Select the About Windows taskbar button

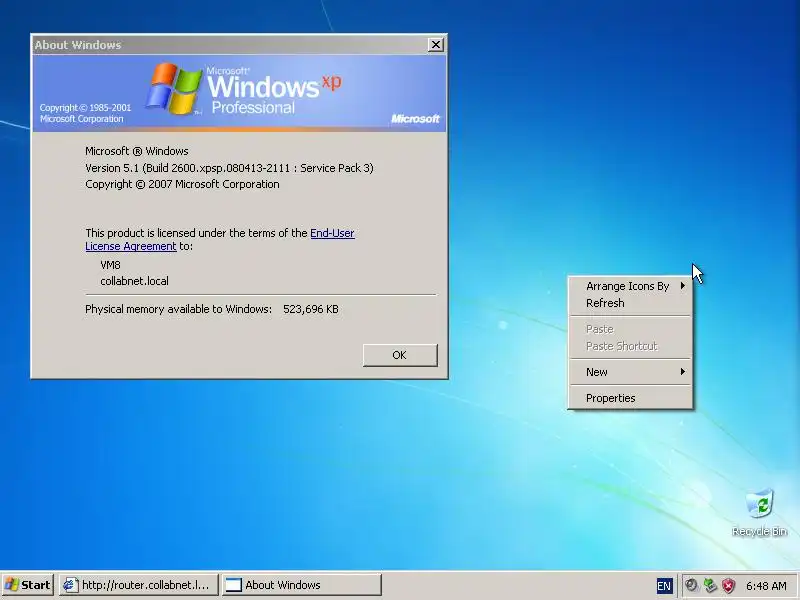click(x=302, y=585)
